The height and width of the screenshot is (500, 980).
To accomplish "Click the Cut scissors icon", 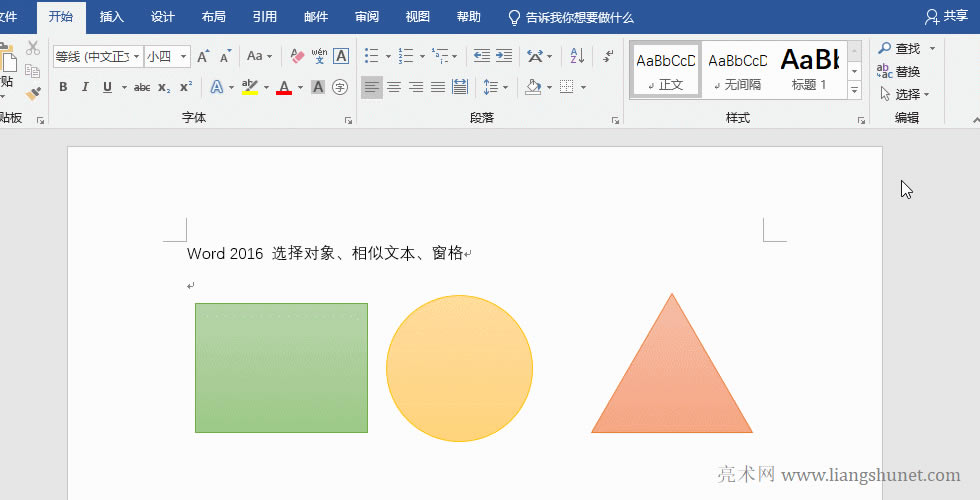I will coord(33,48).
